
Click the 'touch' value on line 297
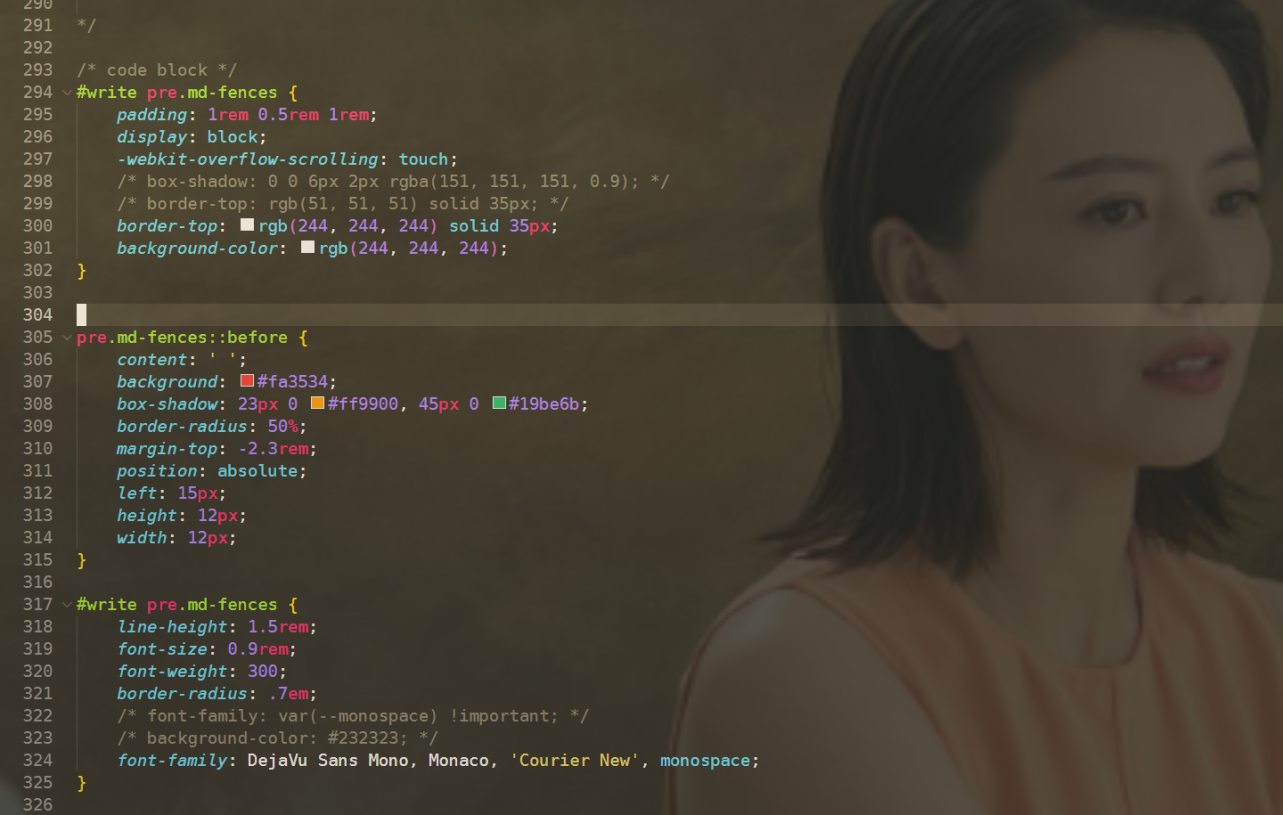pos(423,159)
